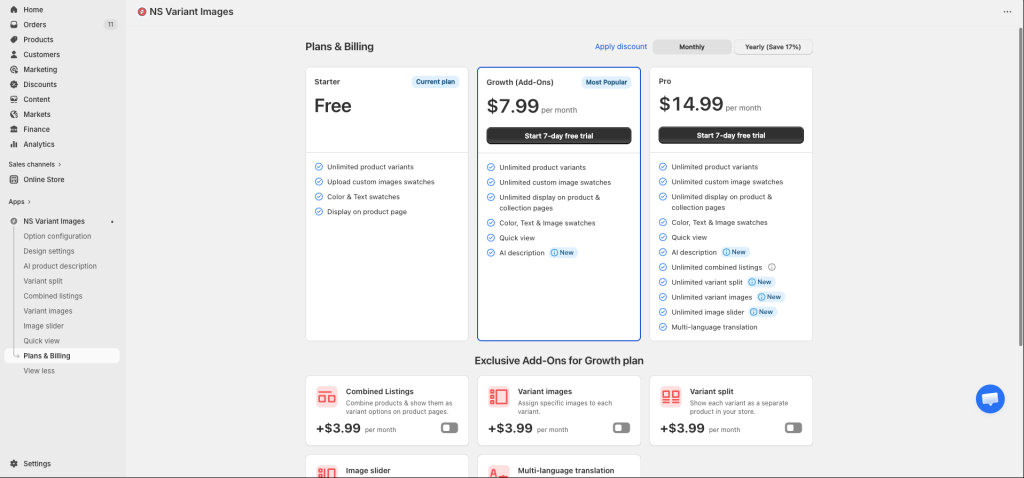Expand the Sales channels section
Image resolution: width=1024 pixels, height=478 pixels.
tap(59, 164)
